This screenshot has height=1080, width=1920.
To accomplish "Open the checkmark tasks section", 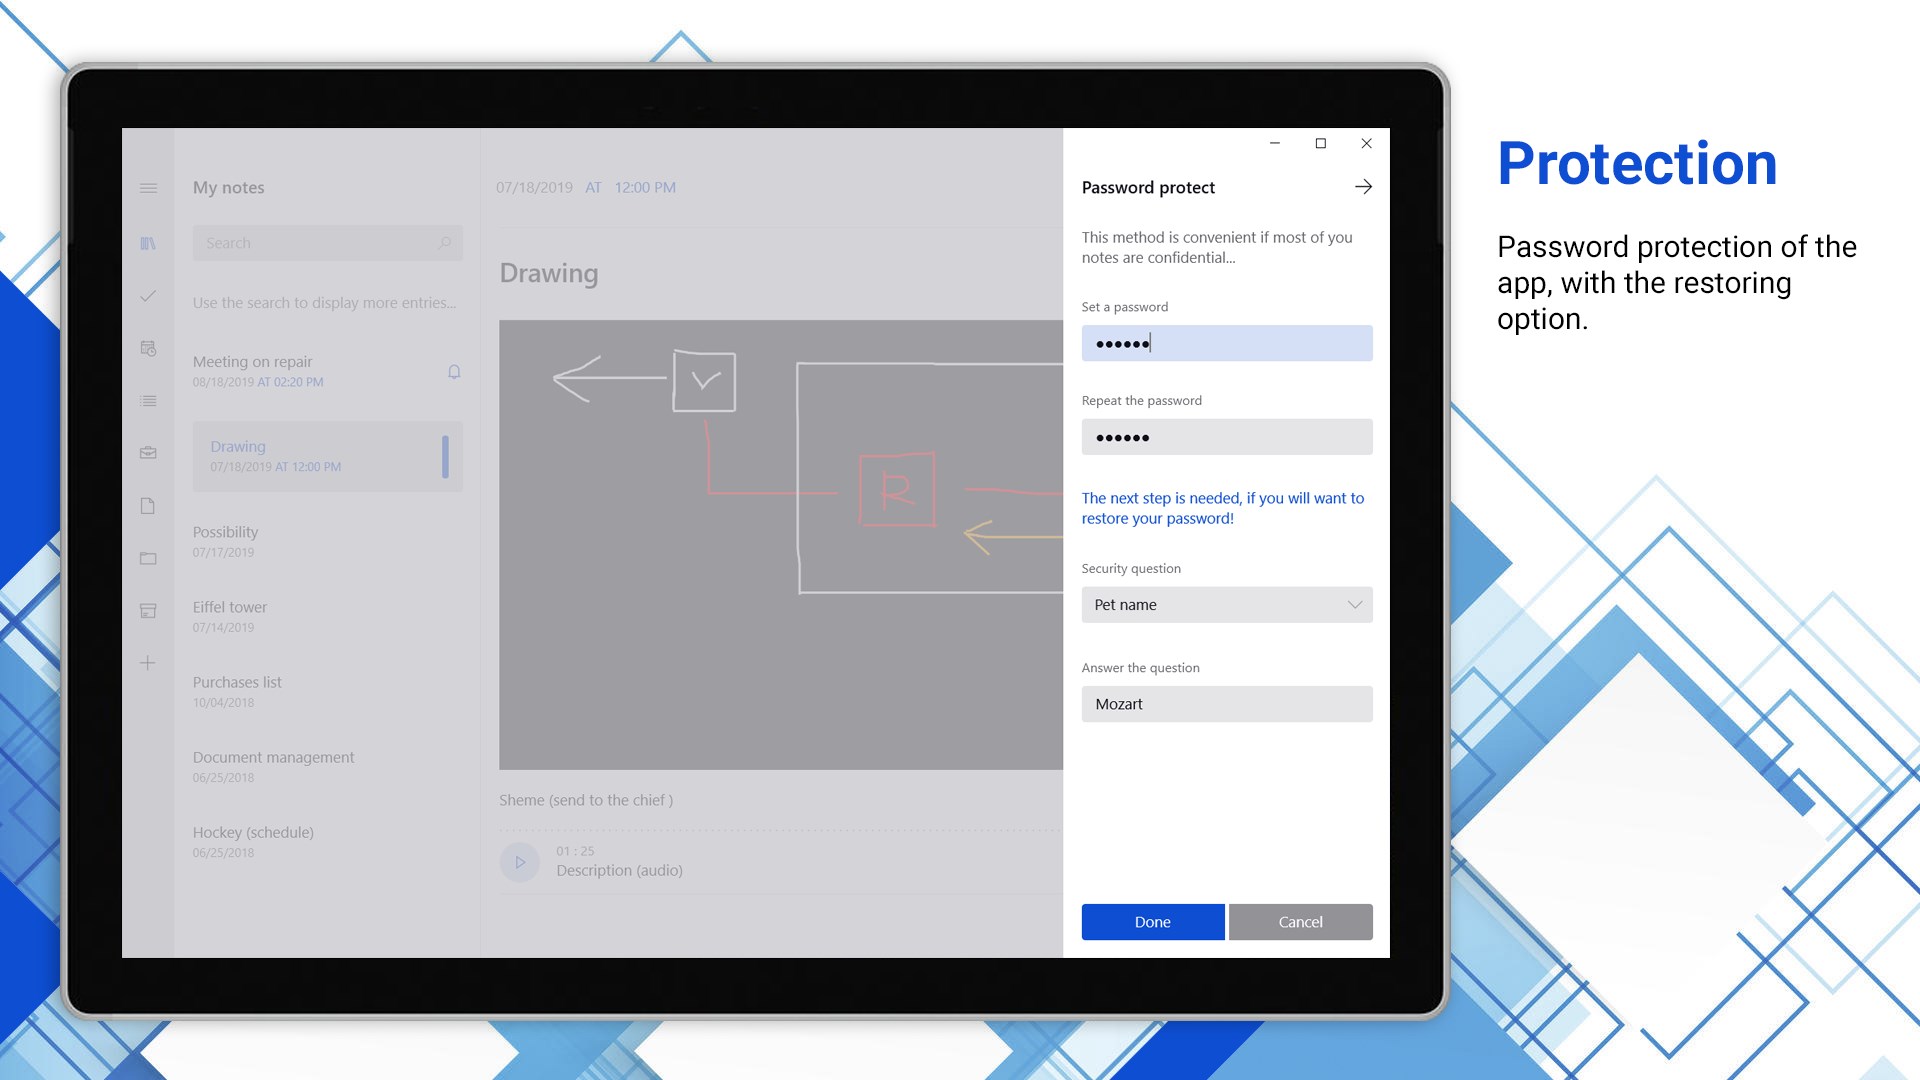I will pos(148,296).
